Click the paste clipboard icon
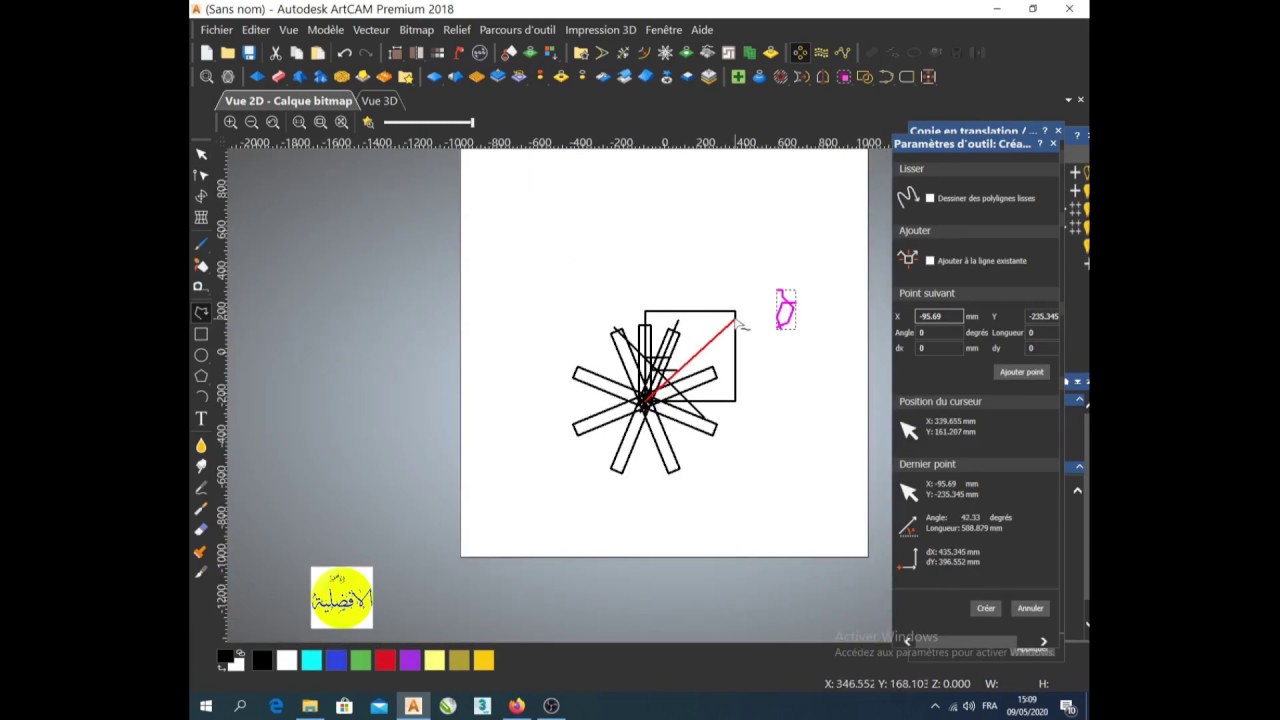The width and height of the screenshot is (1280, 720). coord(318,53)
